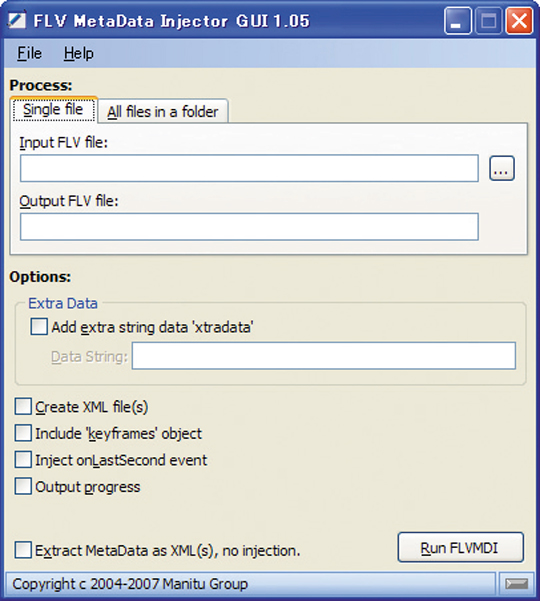Enable Add extra string data 'xtradata'
540x601 pixels.
[39, 327]
